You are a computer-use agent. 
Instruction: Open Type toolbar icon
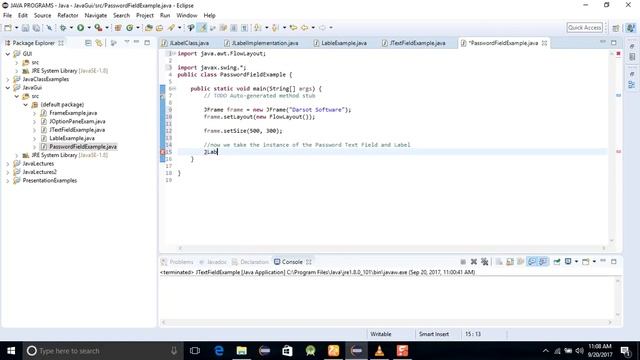pos(149,28)
